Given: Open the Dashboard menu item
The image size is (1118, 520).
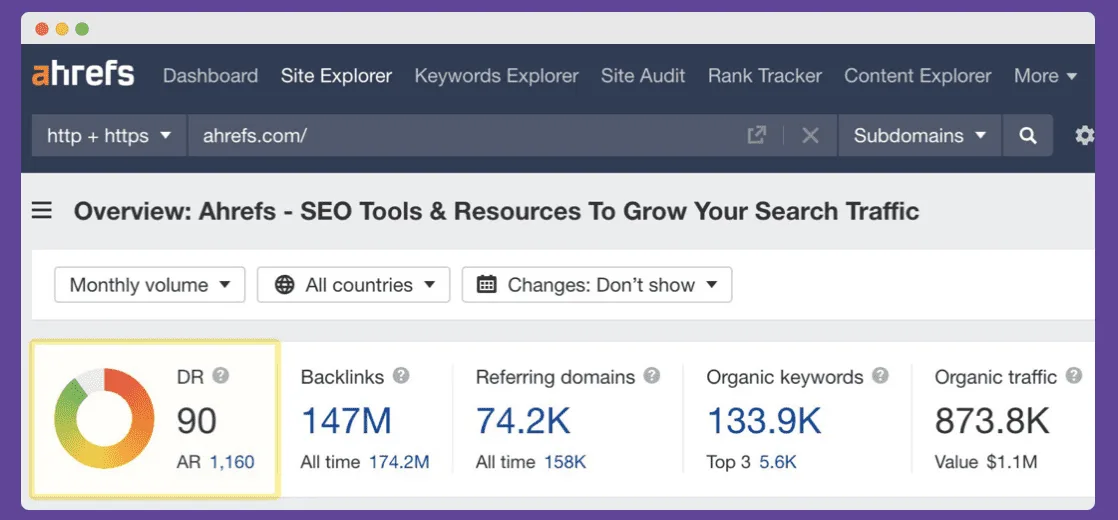Looking at the screenshot, I should (210, 76).
